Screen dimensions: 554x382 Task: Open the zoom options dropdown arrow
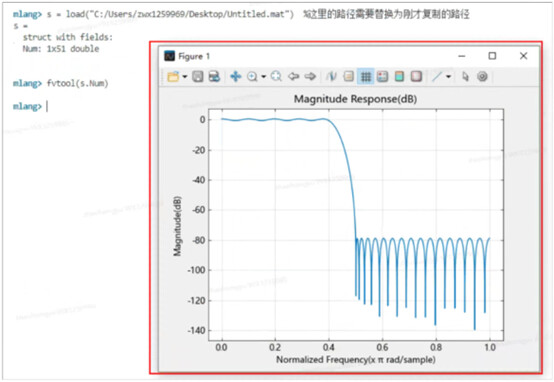[264, 76]
